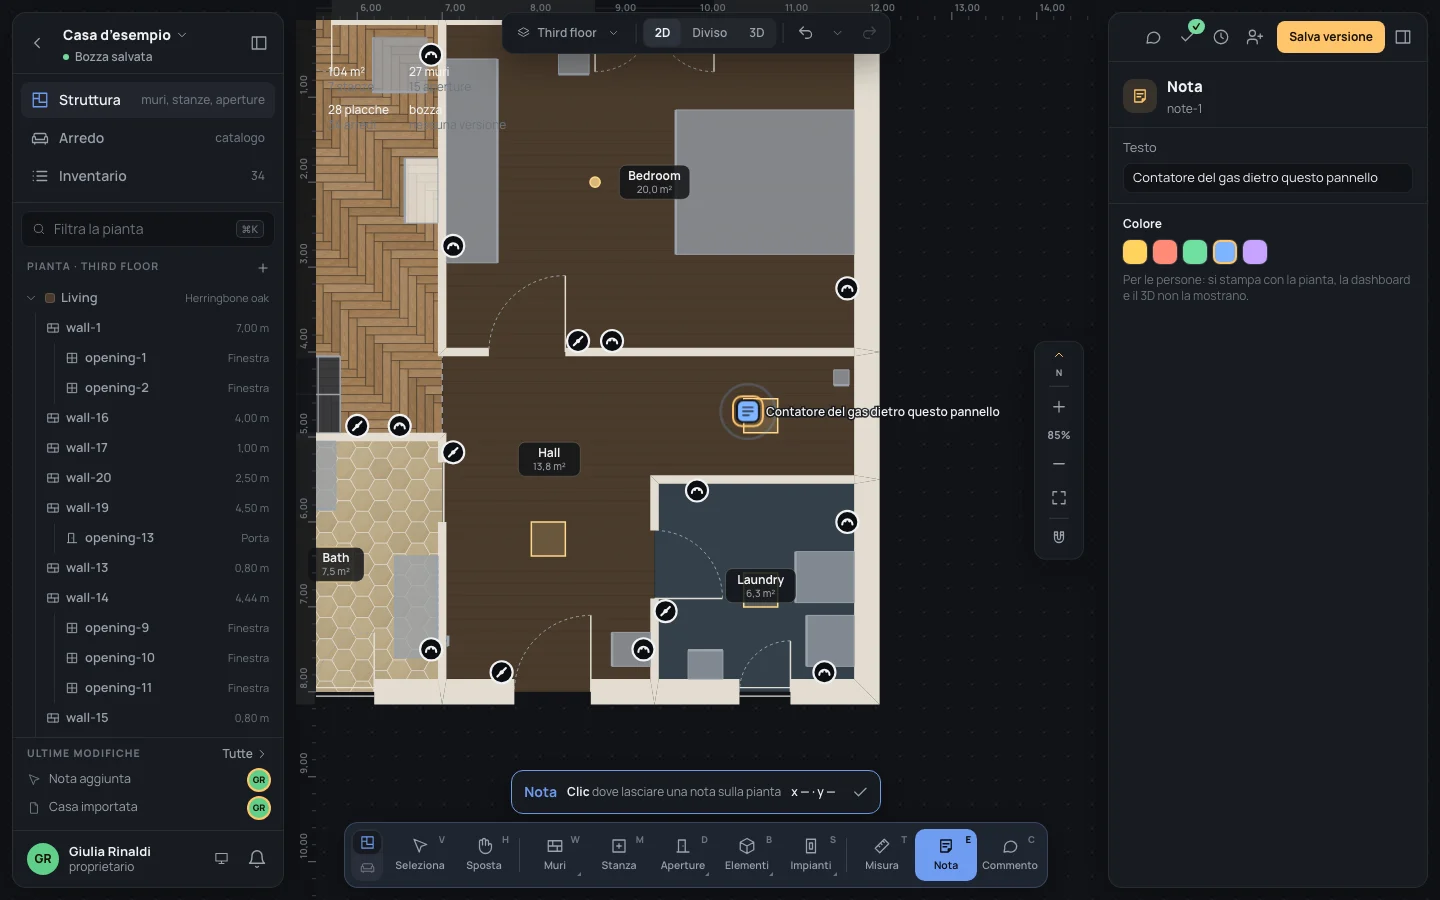Switch to 3D view
The width and height of the screenshot is (1440, 900).
click(757, 33)
